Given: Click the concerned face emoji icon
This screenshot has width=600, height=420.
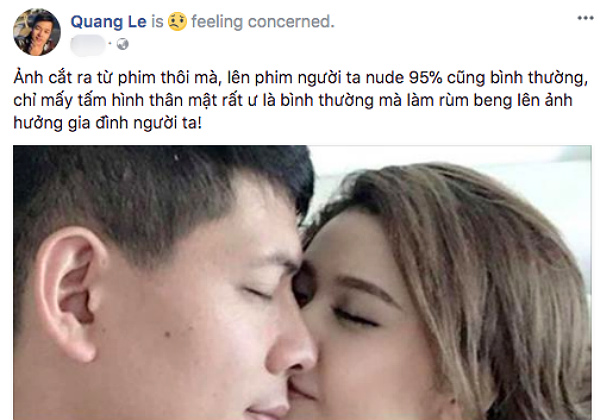Looking at the screenshot, I should coord(177,21).
